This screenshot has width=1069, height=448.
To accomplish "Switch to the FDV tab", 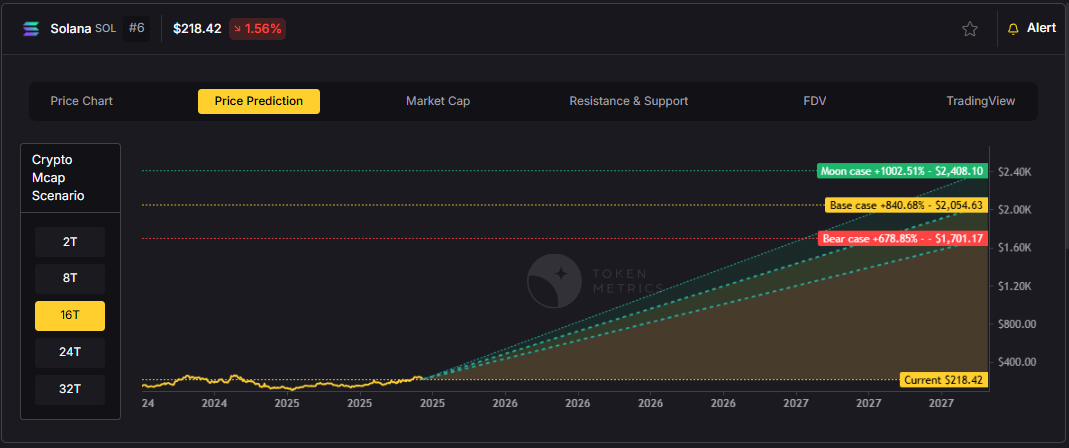I will 815,101.
